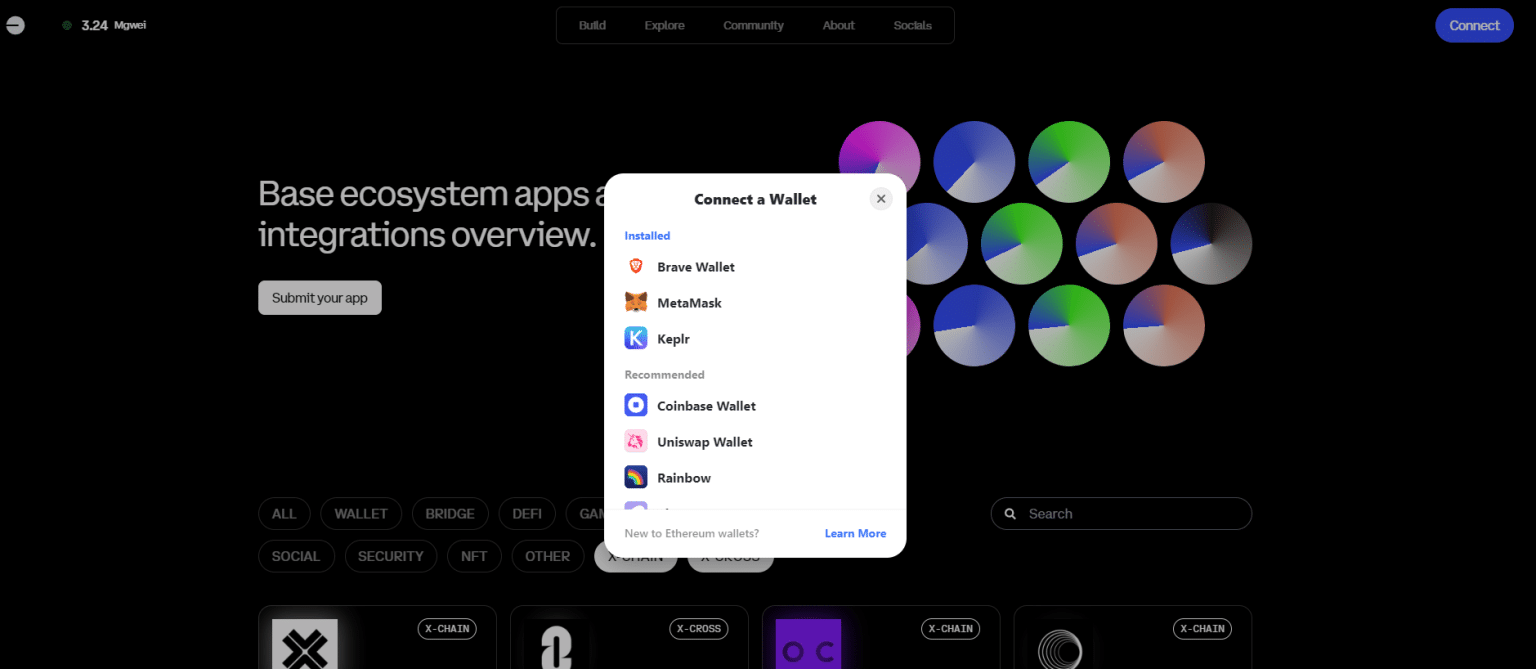Open the Explore menu
The width and height of the screenshot is (1536, 669).
[664, 25]
